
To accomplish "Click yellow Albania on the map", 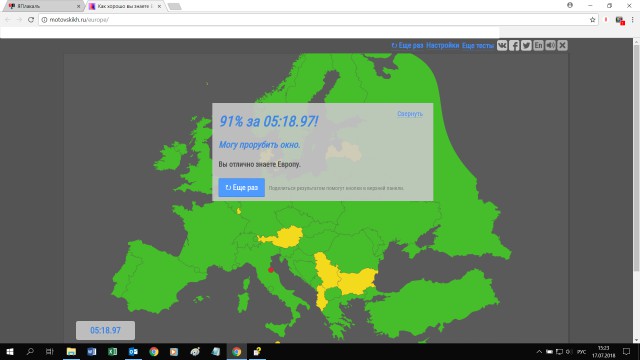I will click(321, 299).
